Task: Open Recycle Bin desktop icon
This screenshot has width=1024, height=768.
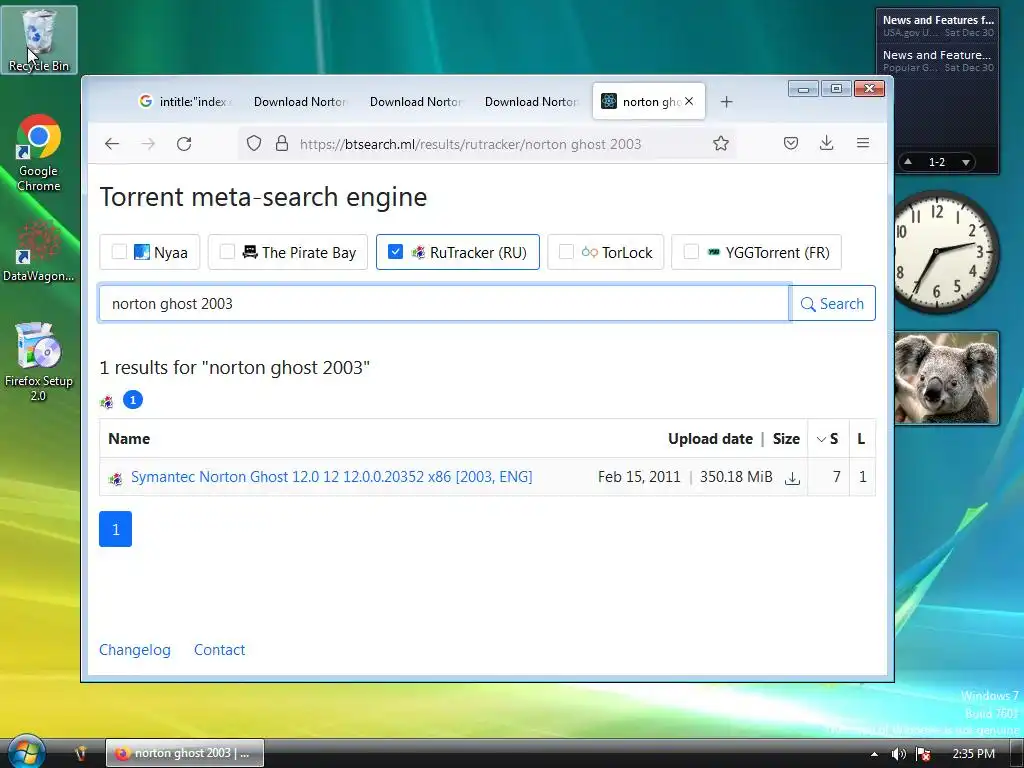Action: (39, 39)
